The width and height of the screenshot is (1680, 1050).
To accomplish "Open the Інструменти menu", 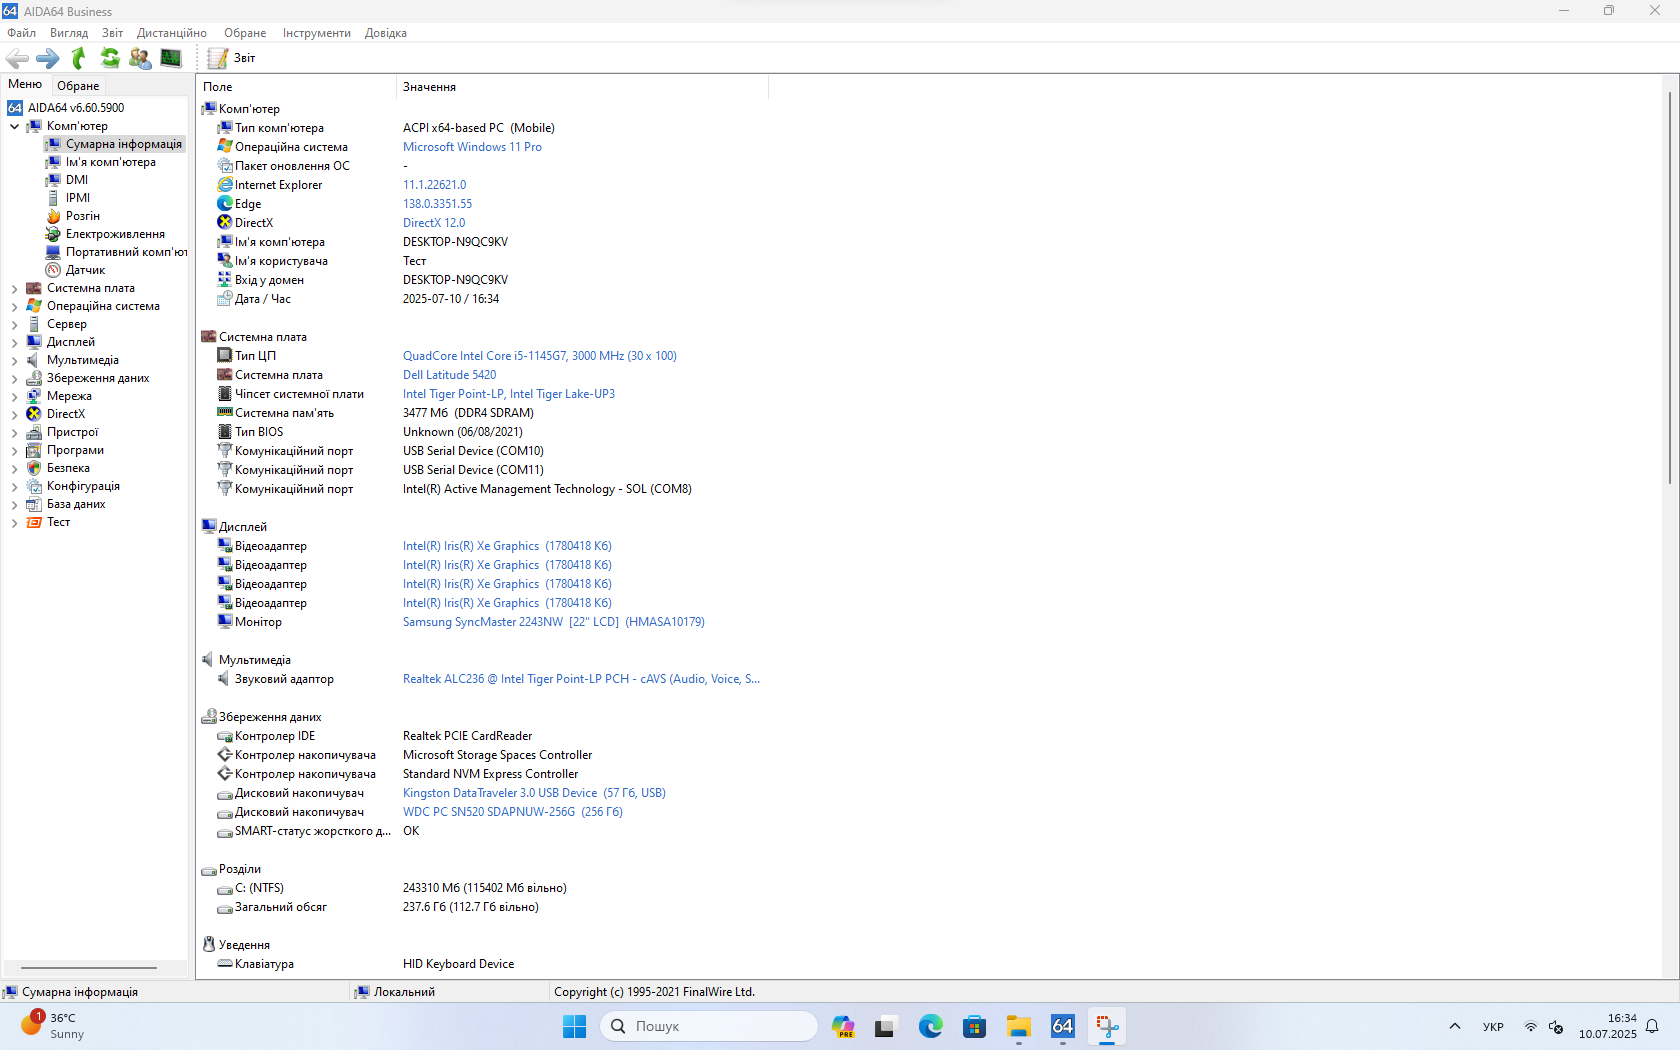I will click(x=316, y=33).
